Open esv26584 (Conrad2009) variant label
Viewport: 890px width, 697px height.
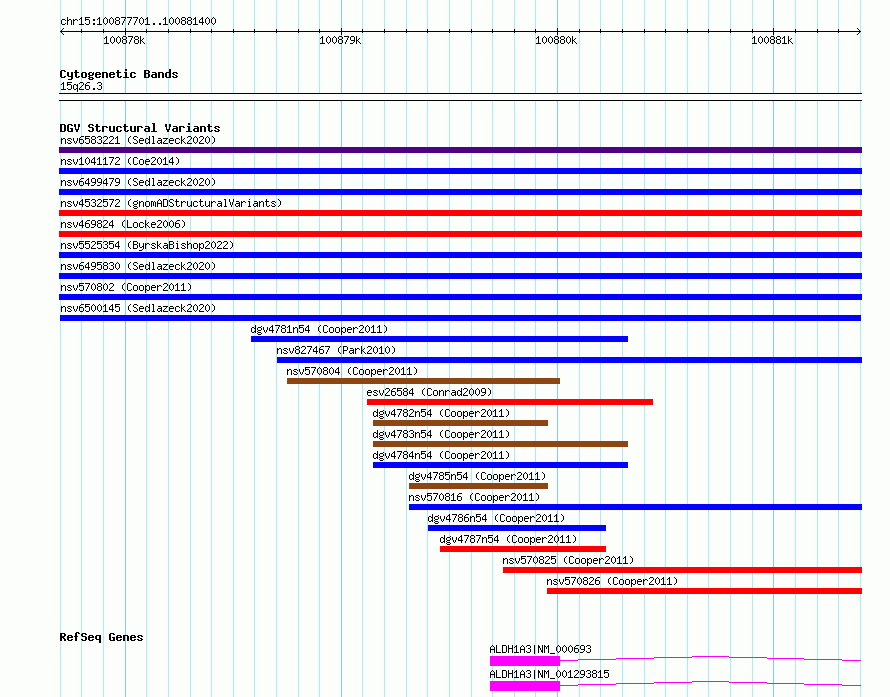(x=429, y=392)
